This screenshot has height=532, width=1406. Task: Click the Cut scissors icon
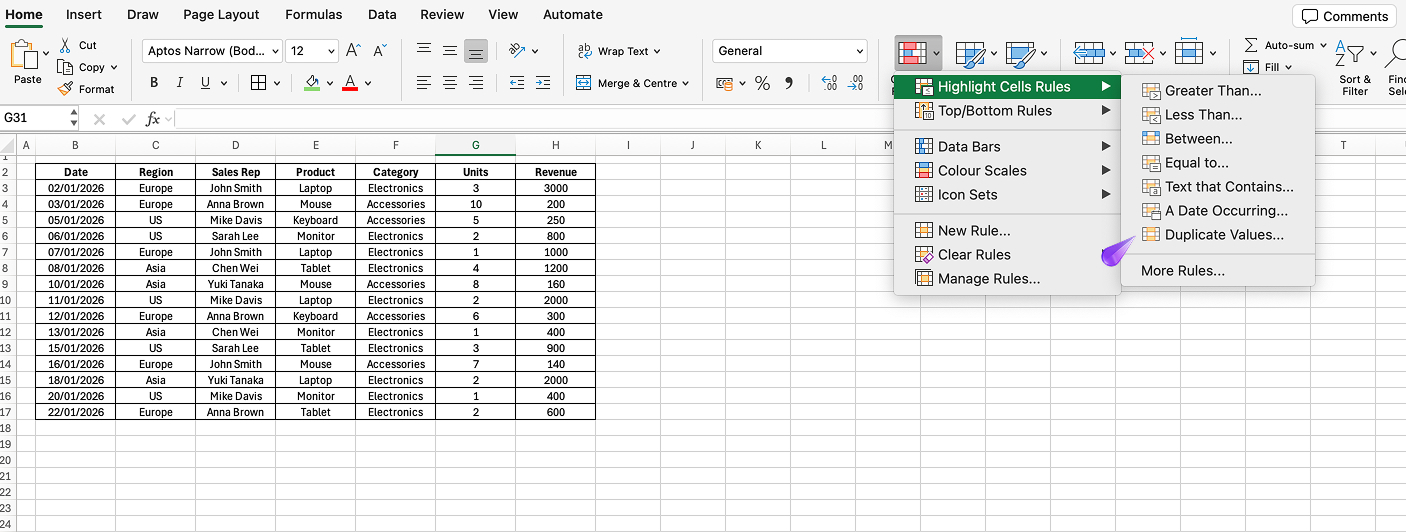click(x=65, y=45)
